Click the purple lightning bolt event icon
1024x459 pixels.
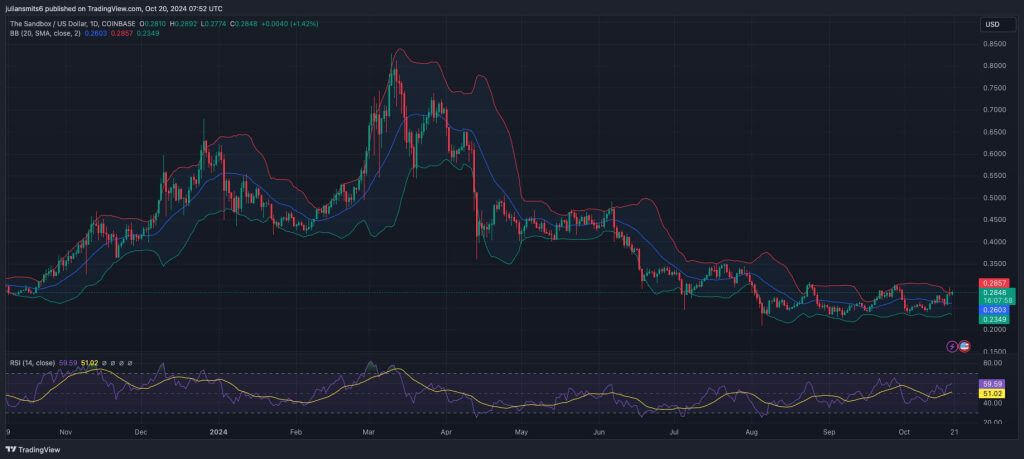pyautogui.click(x=952, y=346)
